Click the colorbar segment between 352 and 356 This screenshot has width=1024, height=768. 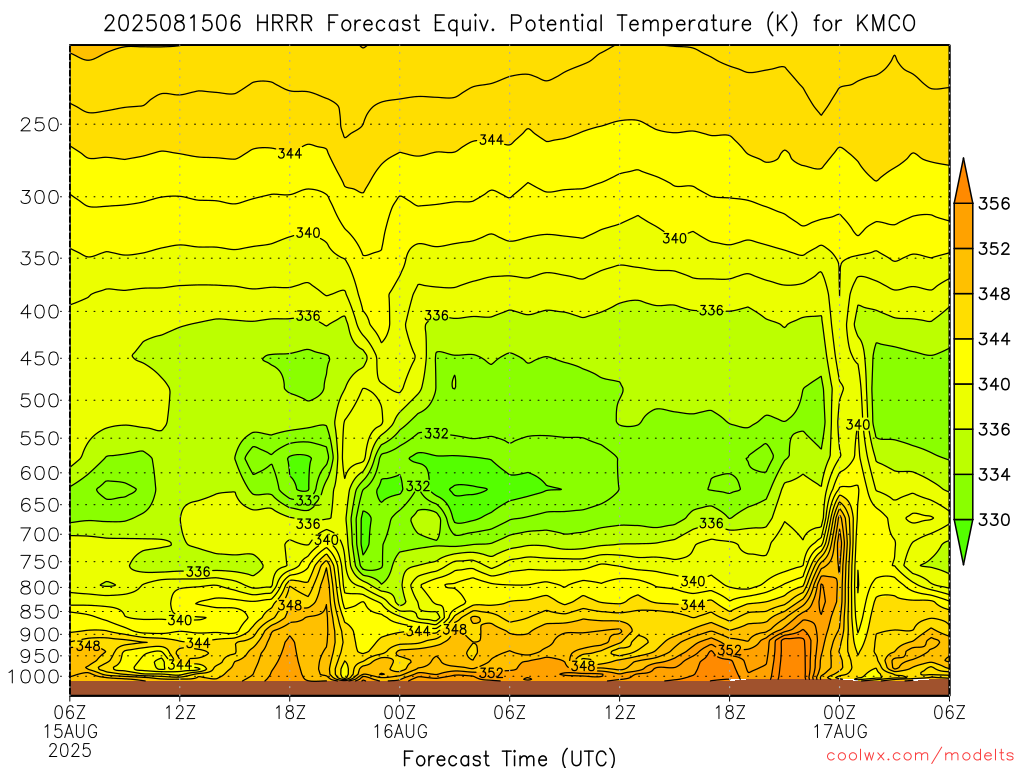tap(963, 226)
